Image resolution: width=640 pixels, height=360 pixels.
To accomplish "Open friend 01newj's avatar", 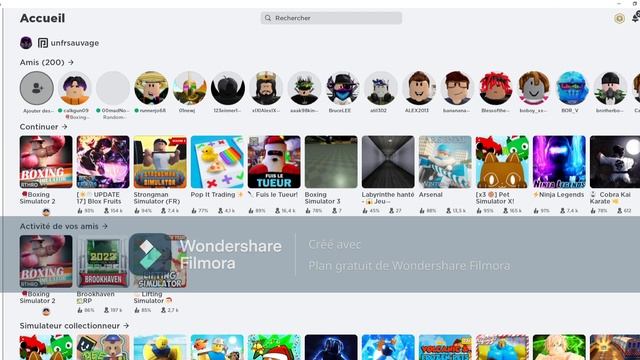I will tap(189, 88).
